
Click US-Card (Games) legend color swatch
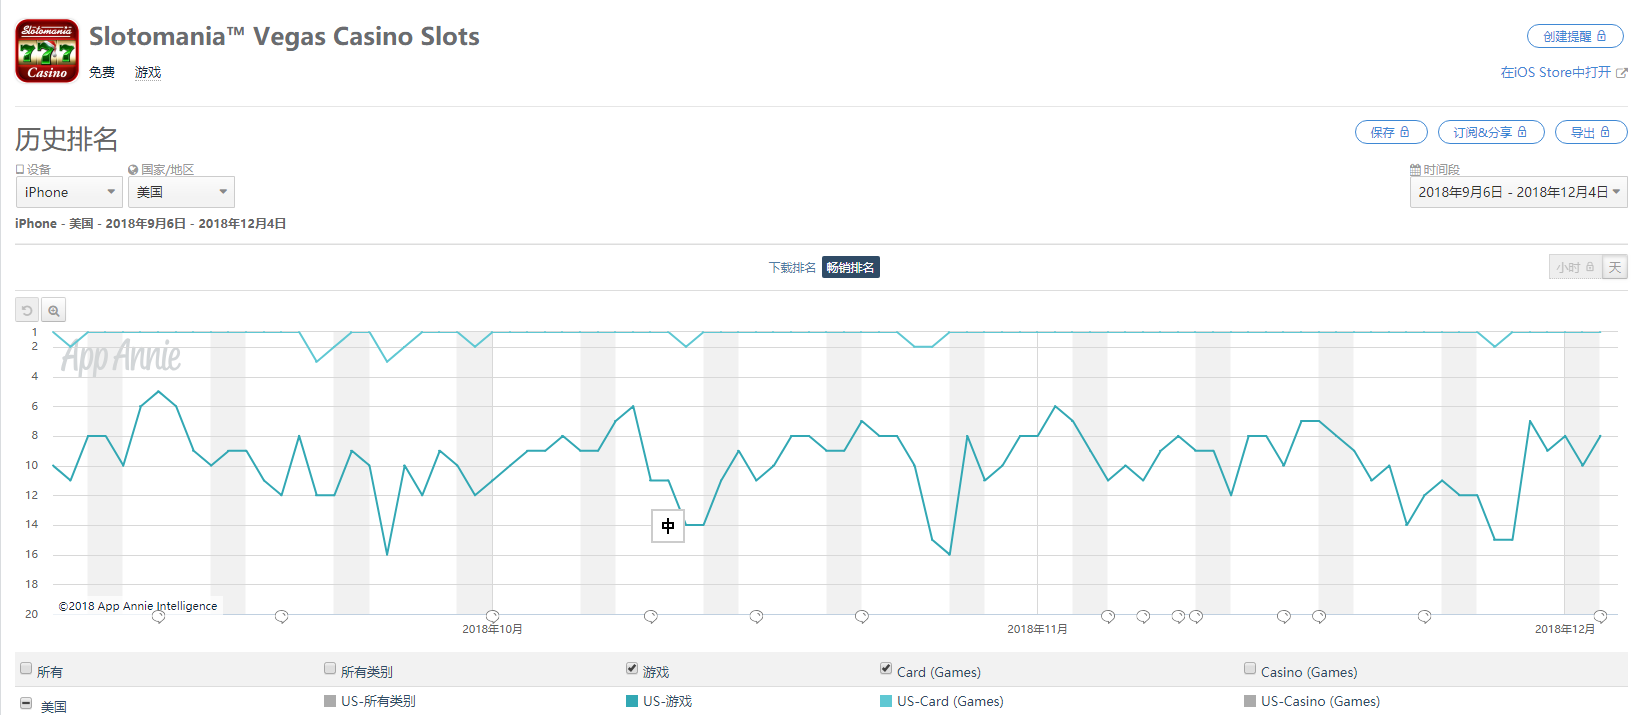[x=885, y=701]
